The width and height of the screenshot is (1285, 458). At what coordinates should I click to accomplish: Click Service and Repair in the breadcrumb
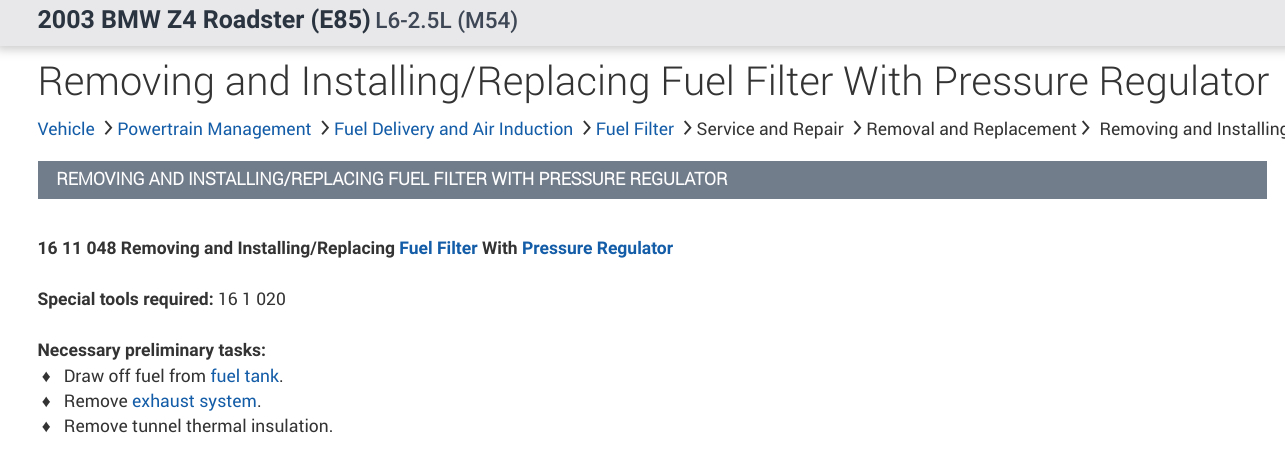tap(770, 129)
